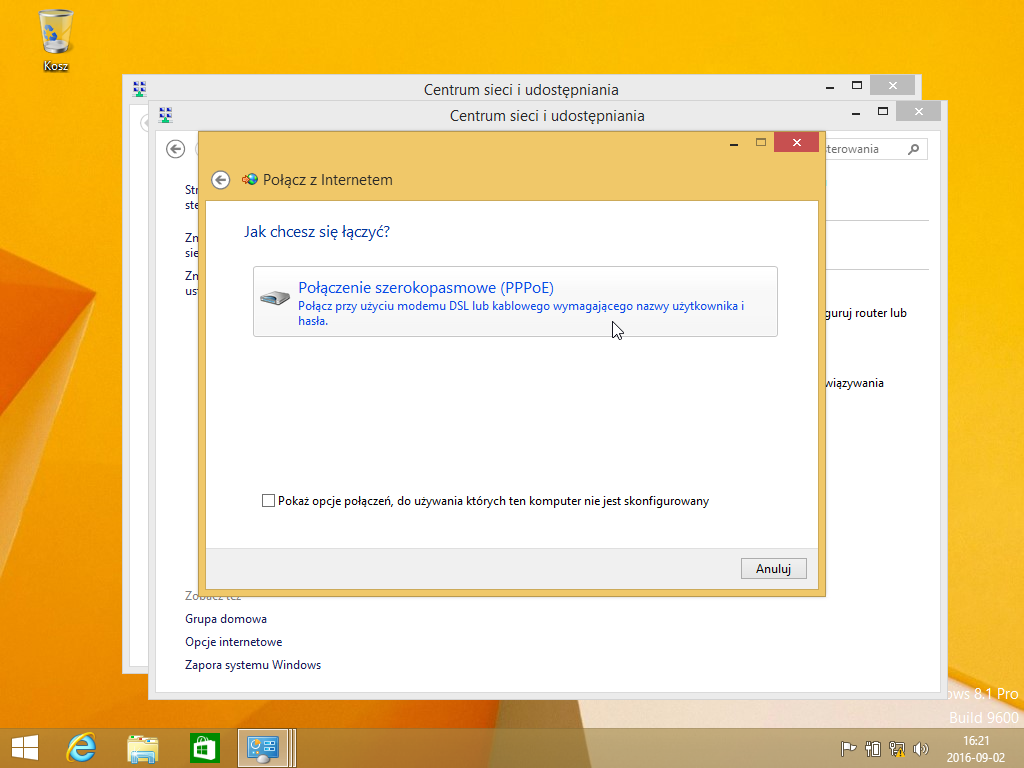Minimize the front Centrum sieci window
This screenshot has height=768, width=1024.
pos(856,113)
